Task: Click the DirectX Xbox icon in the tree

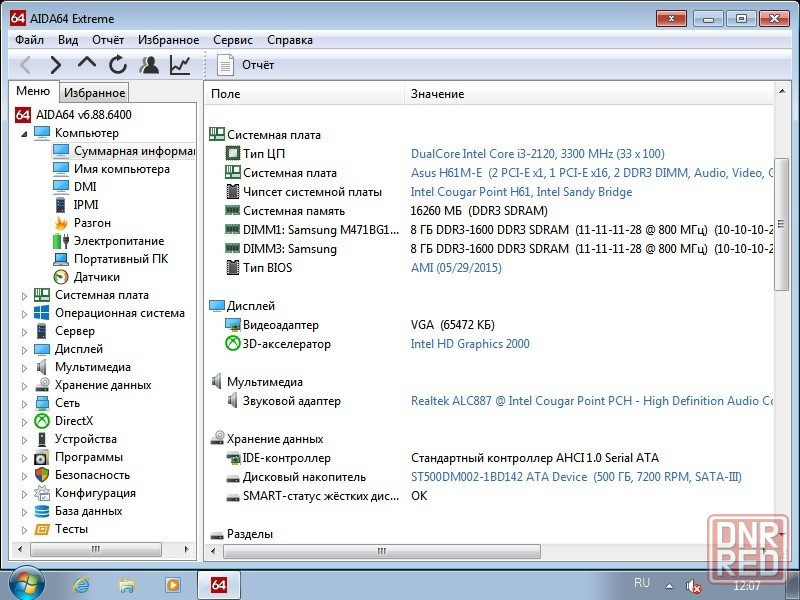Action: coord(42,421)
